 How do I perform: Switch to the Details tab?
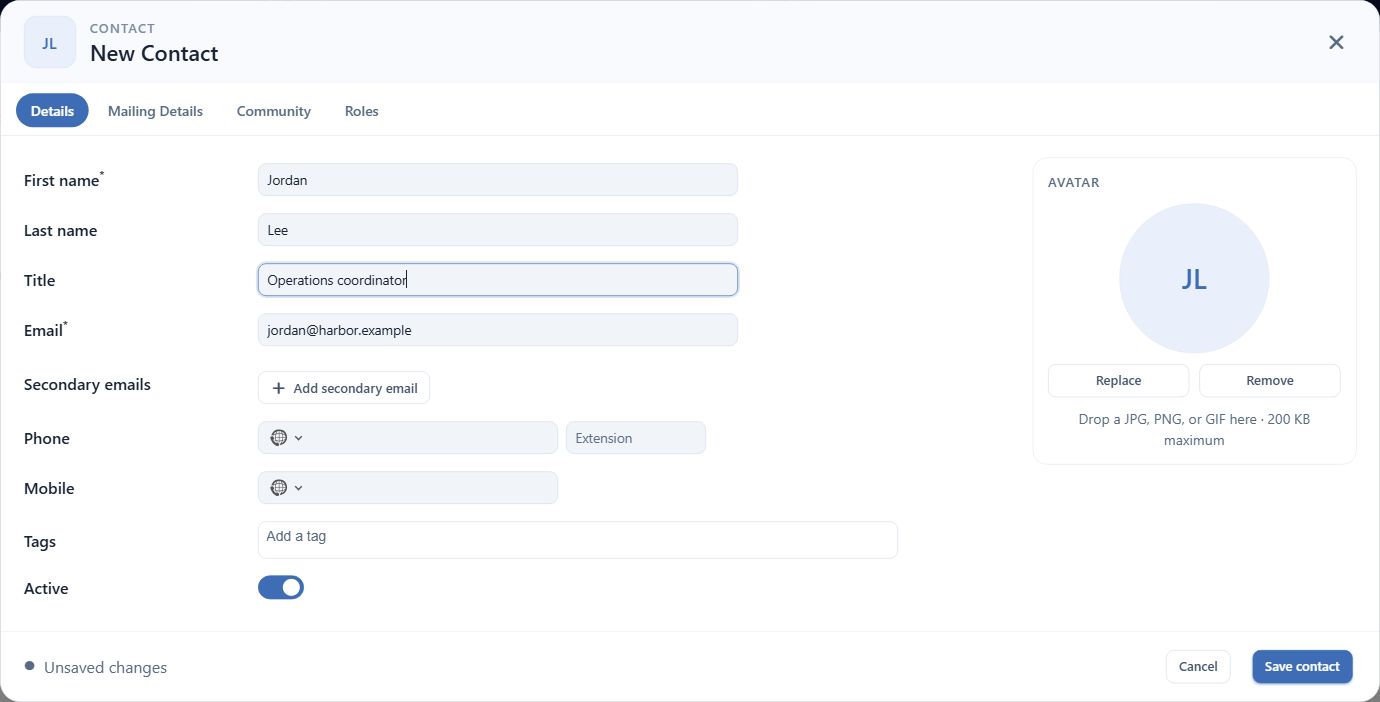pyautogui.click(x=52, y=111)
